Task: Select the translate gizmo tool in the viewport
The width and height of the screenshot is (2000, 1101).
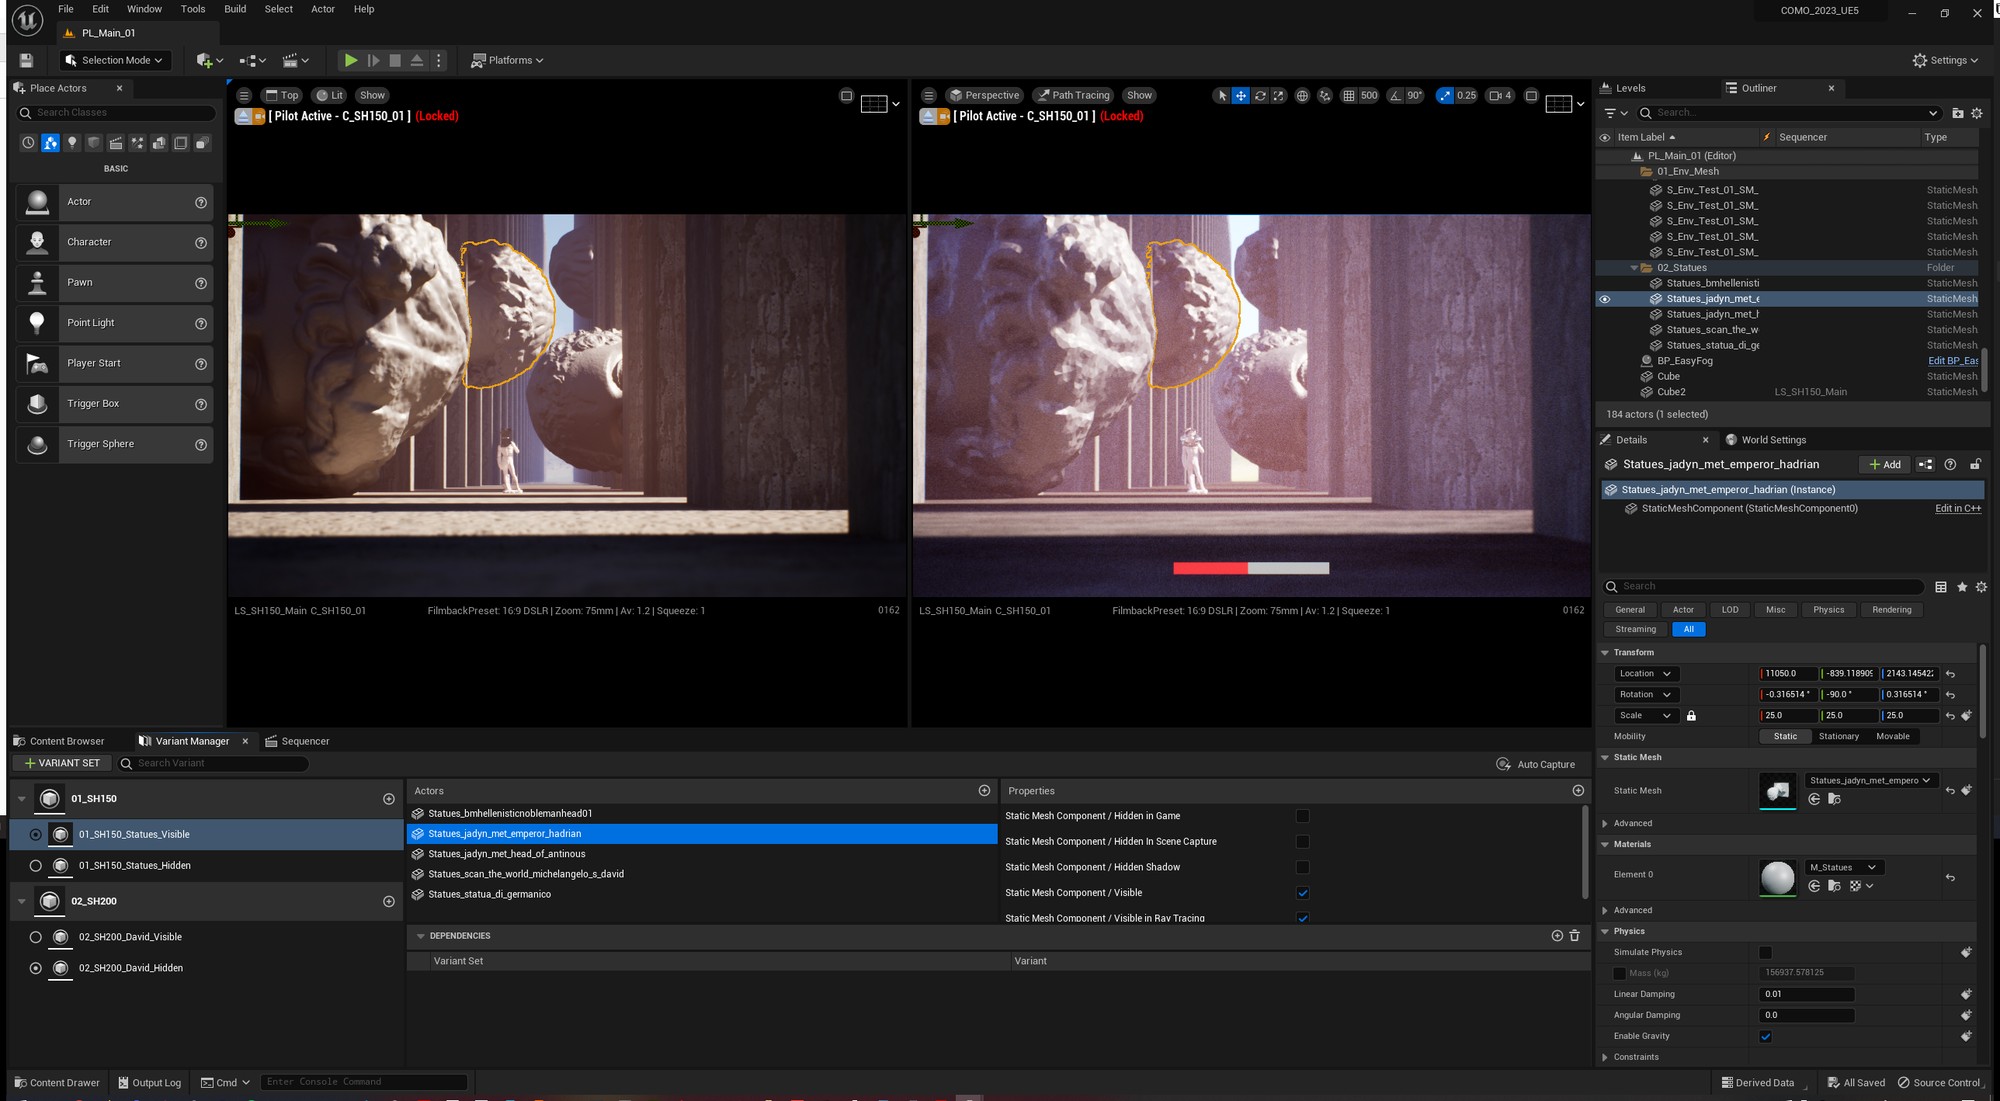Action: (1241, 96)
